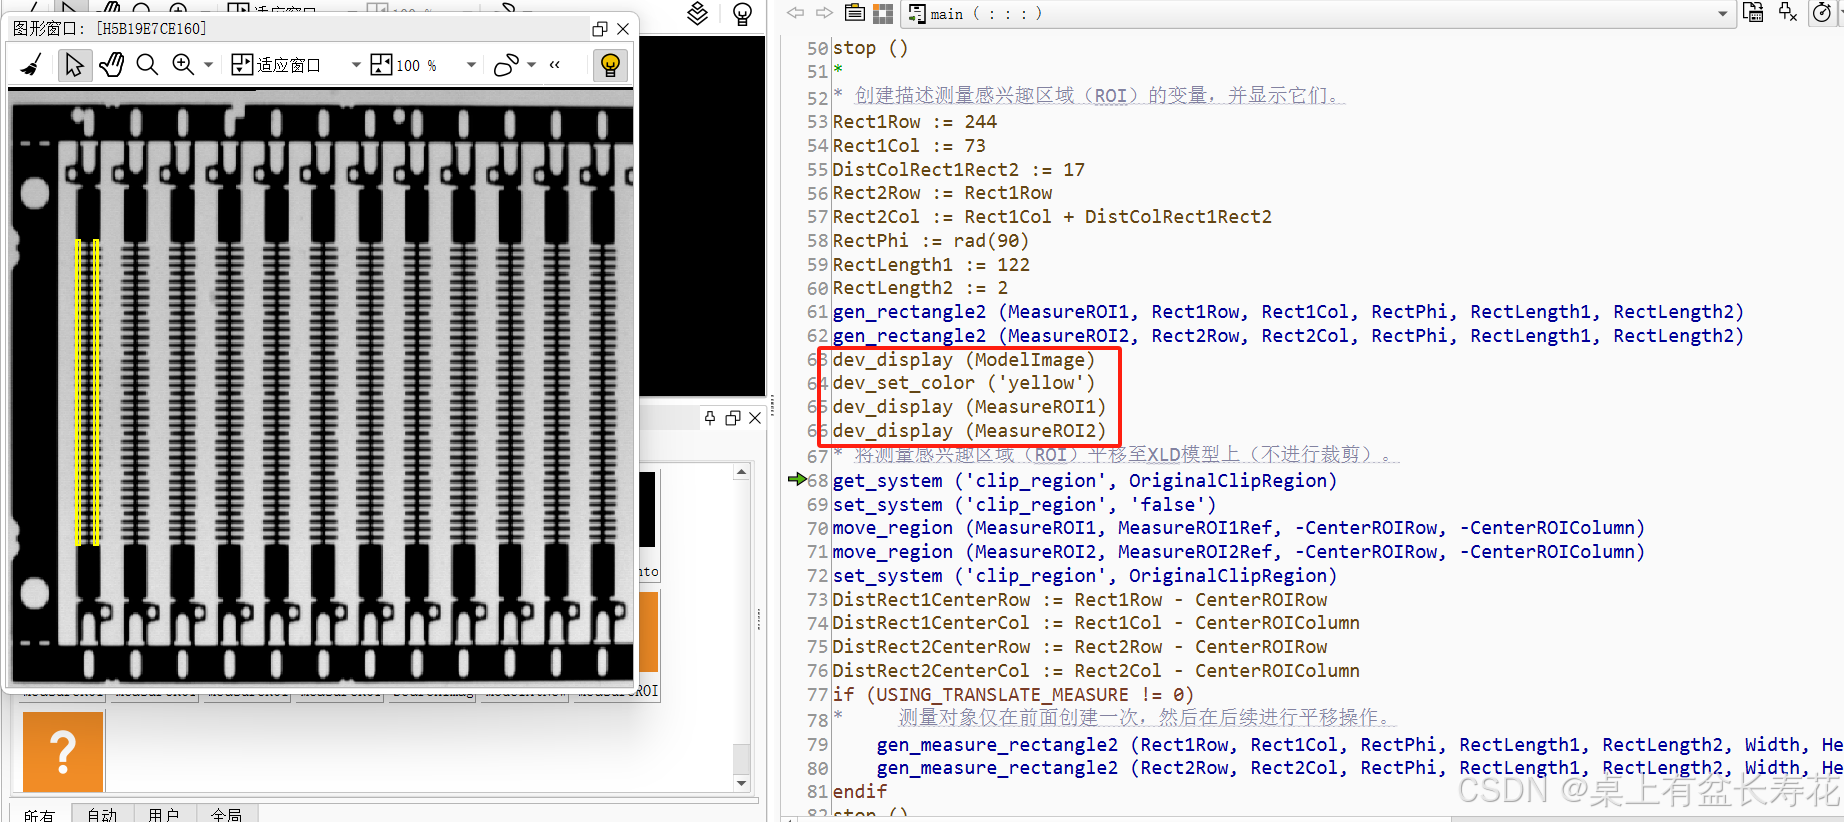Click the layers stack icon above graphics window

[698, 13]
